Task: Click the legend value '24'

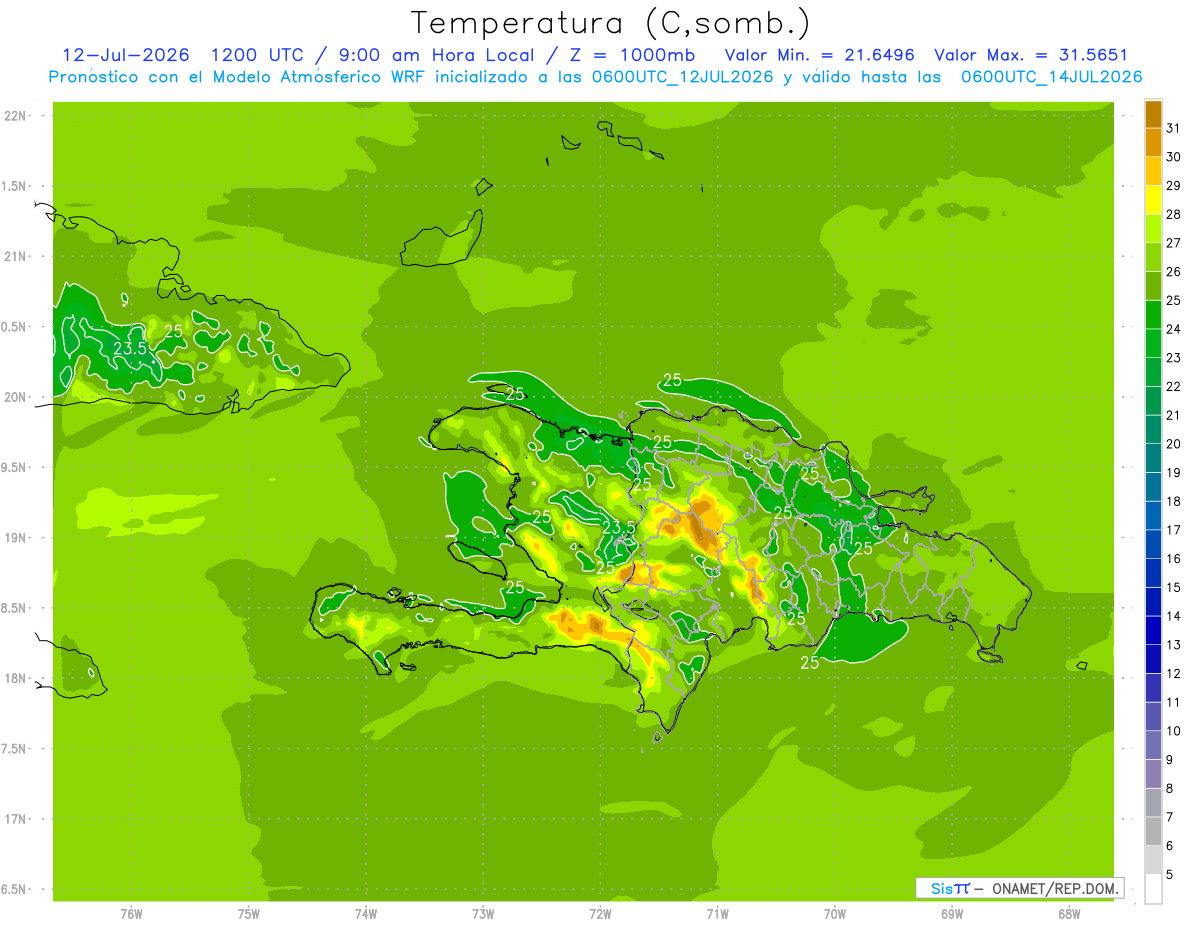Action: click(1174, 329)
